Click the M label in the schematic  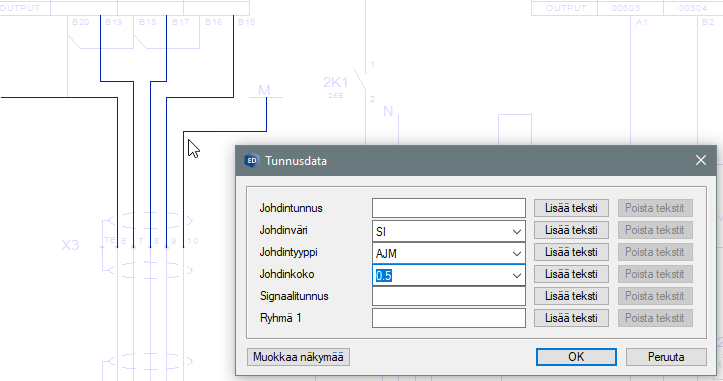pyautogui.click(x=264, y=90)
